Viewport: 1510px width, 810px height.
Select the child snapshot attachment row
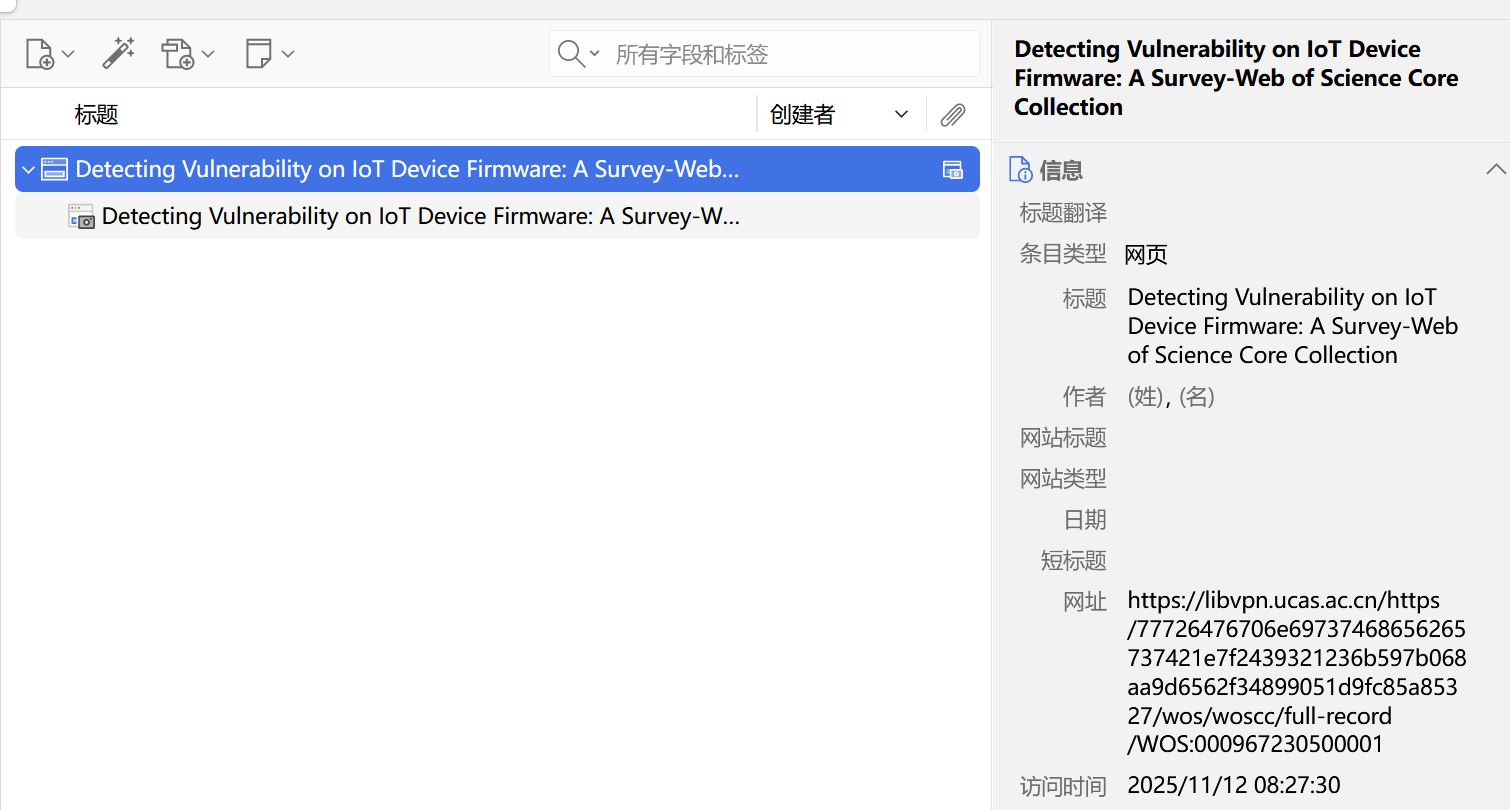pyautogui.click(x=420, y=217)
